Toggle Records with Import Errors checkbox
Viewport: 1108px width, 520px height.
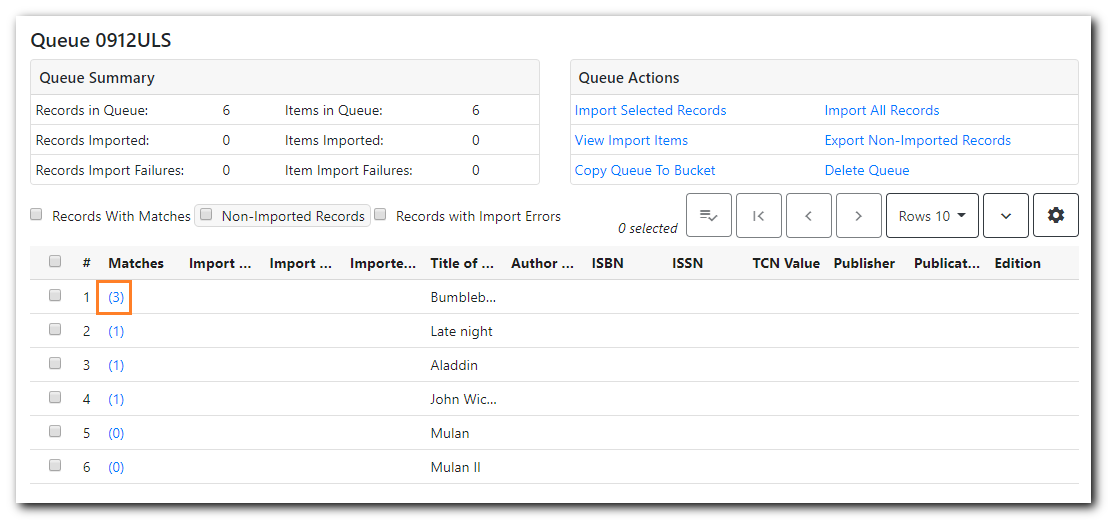tap(380, 215)
